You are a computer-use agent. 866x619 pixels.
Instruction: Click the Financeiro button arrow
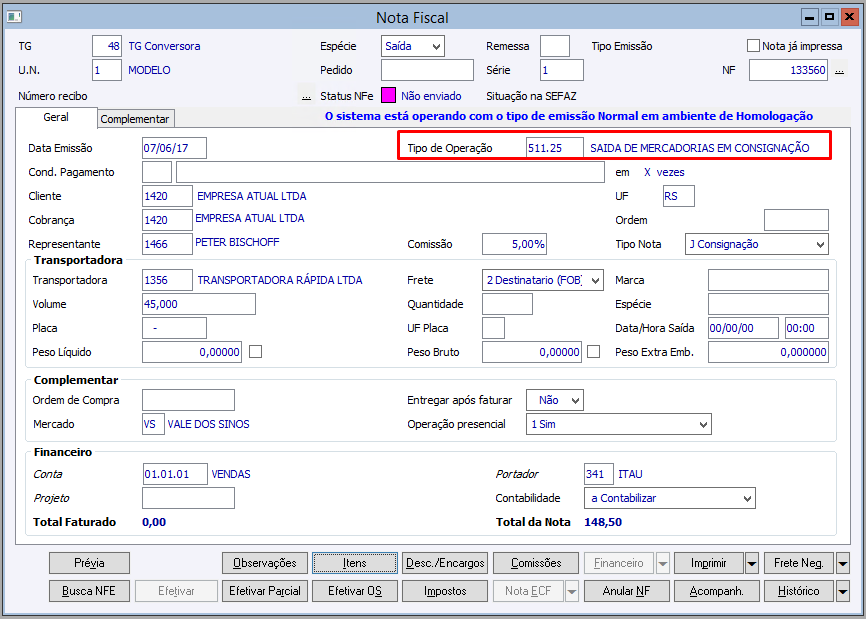[x=663, y=563]
